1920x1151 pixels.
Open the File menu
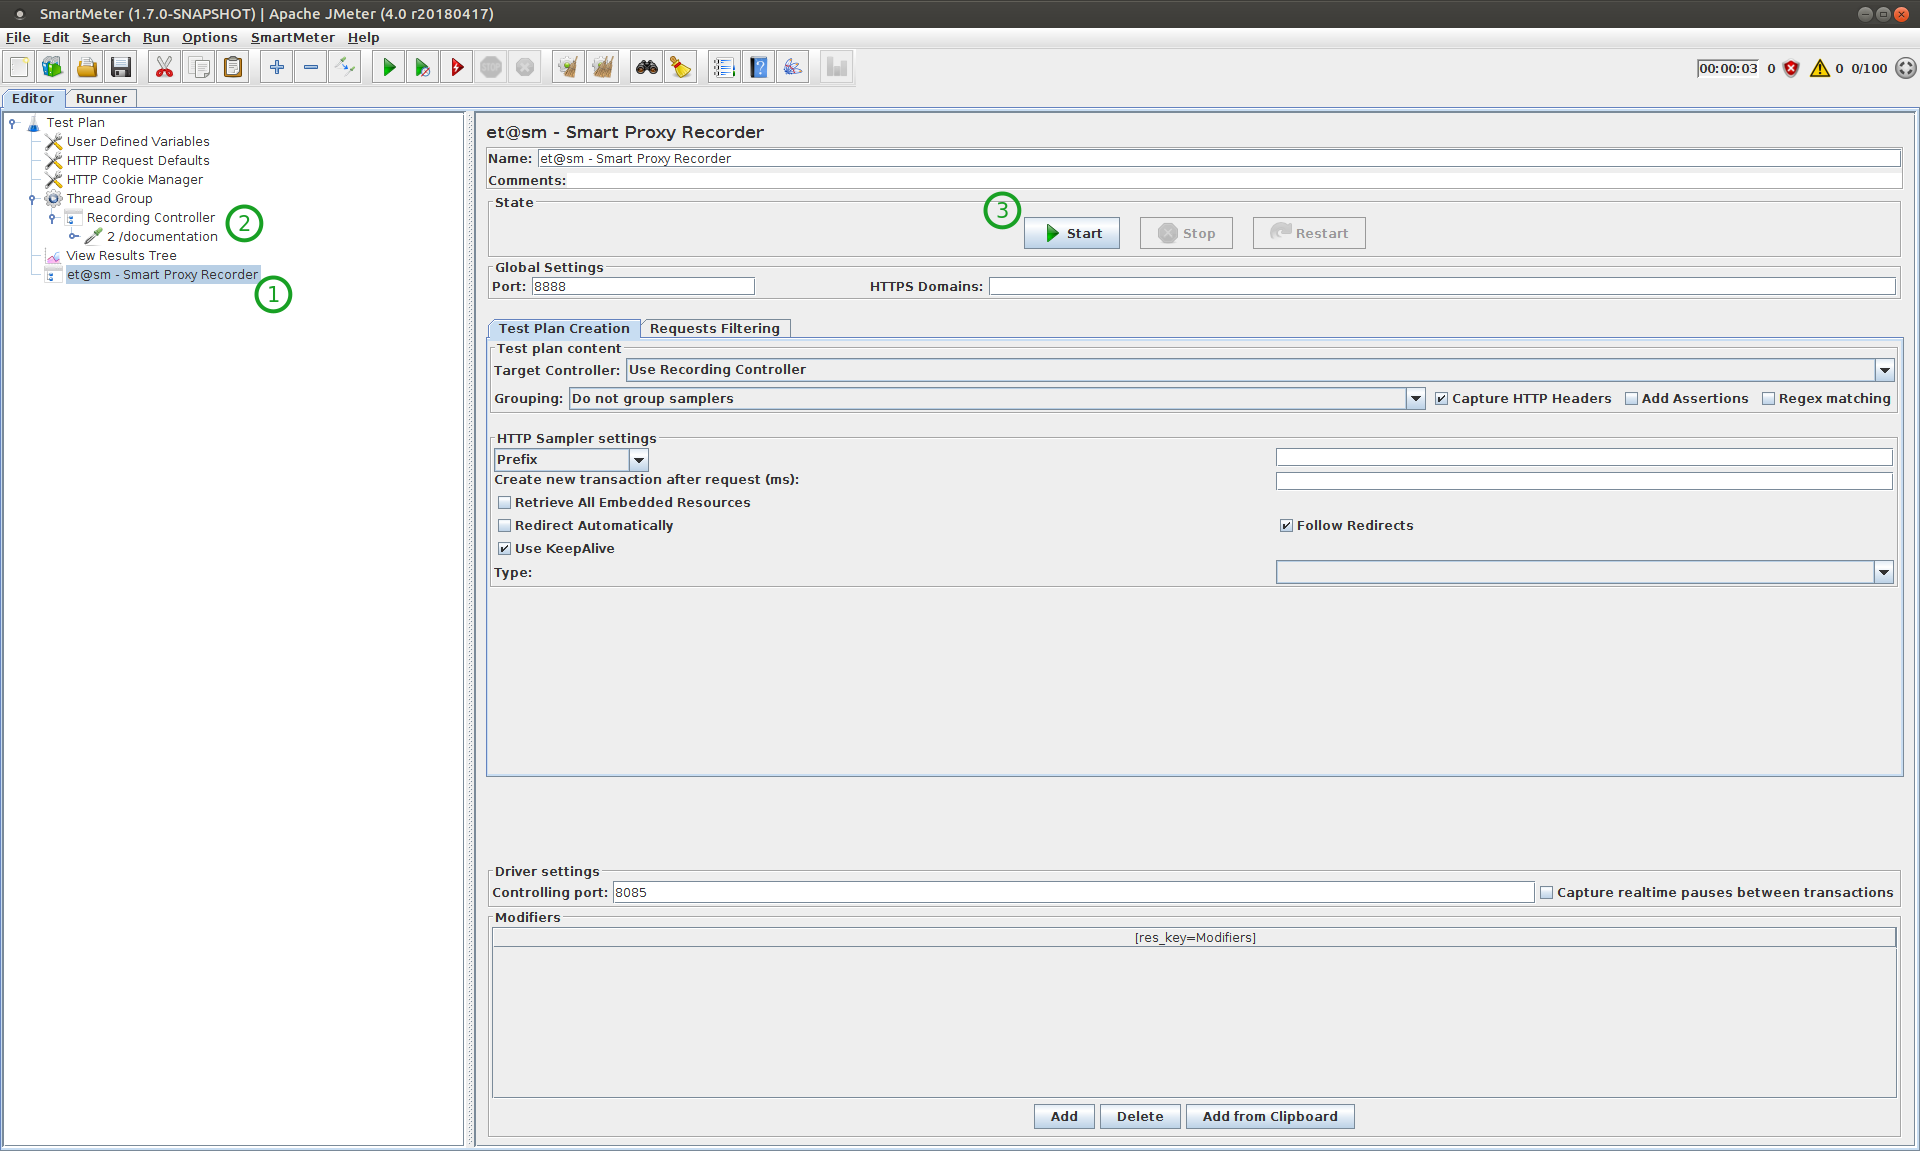(x=18, y=38)
